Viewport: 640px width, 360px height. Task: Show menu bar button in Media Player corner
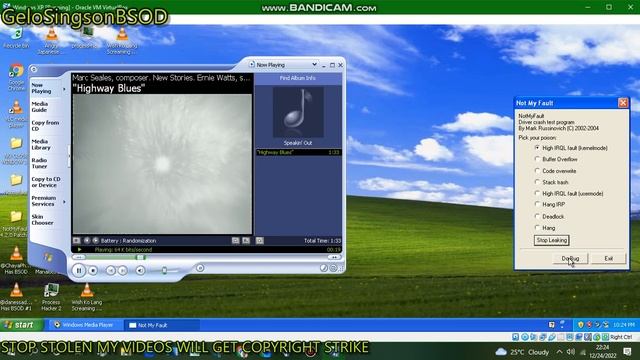click(34, 69)
